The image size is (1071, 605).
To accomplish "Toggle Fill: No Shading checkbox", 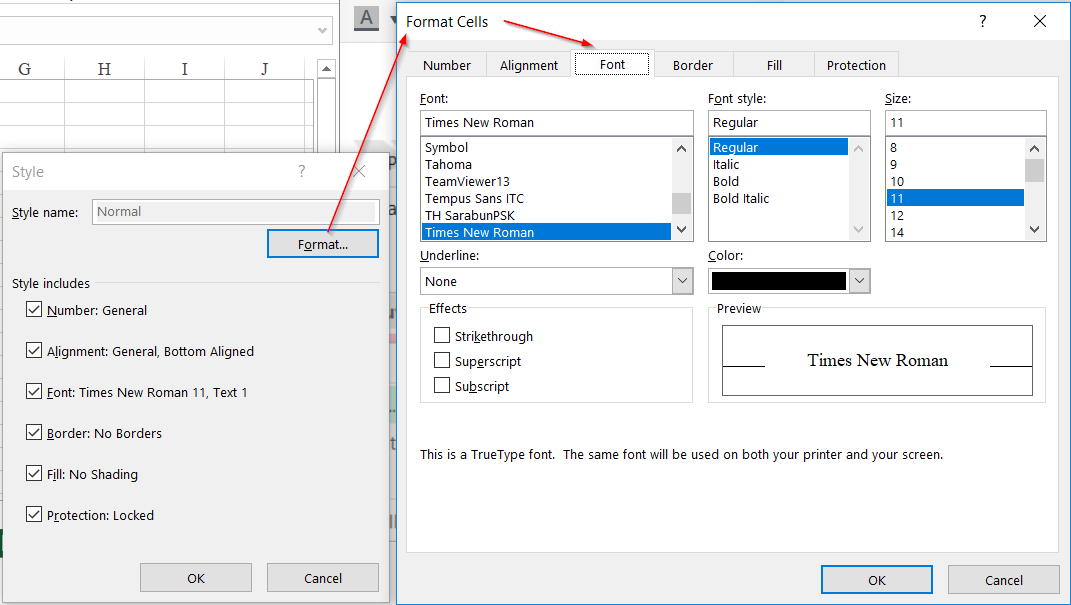I will 33,473.
